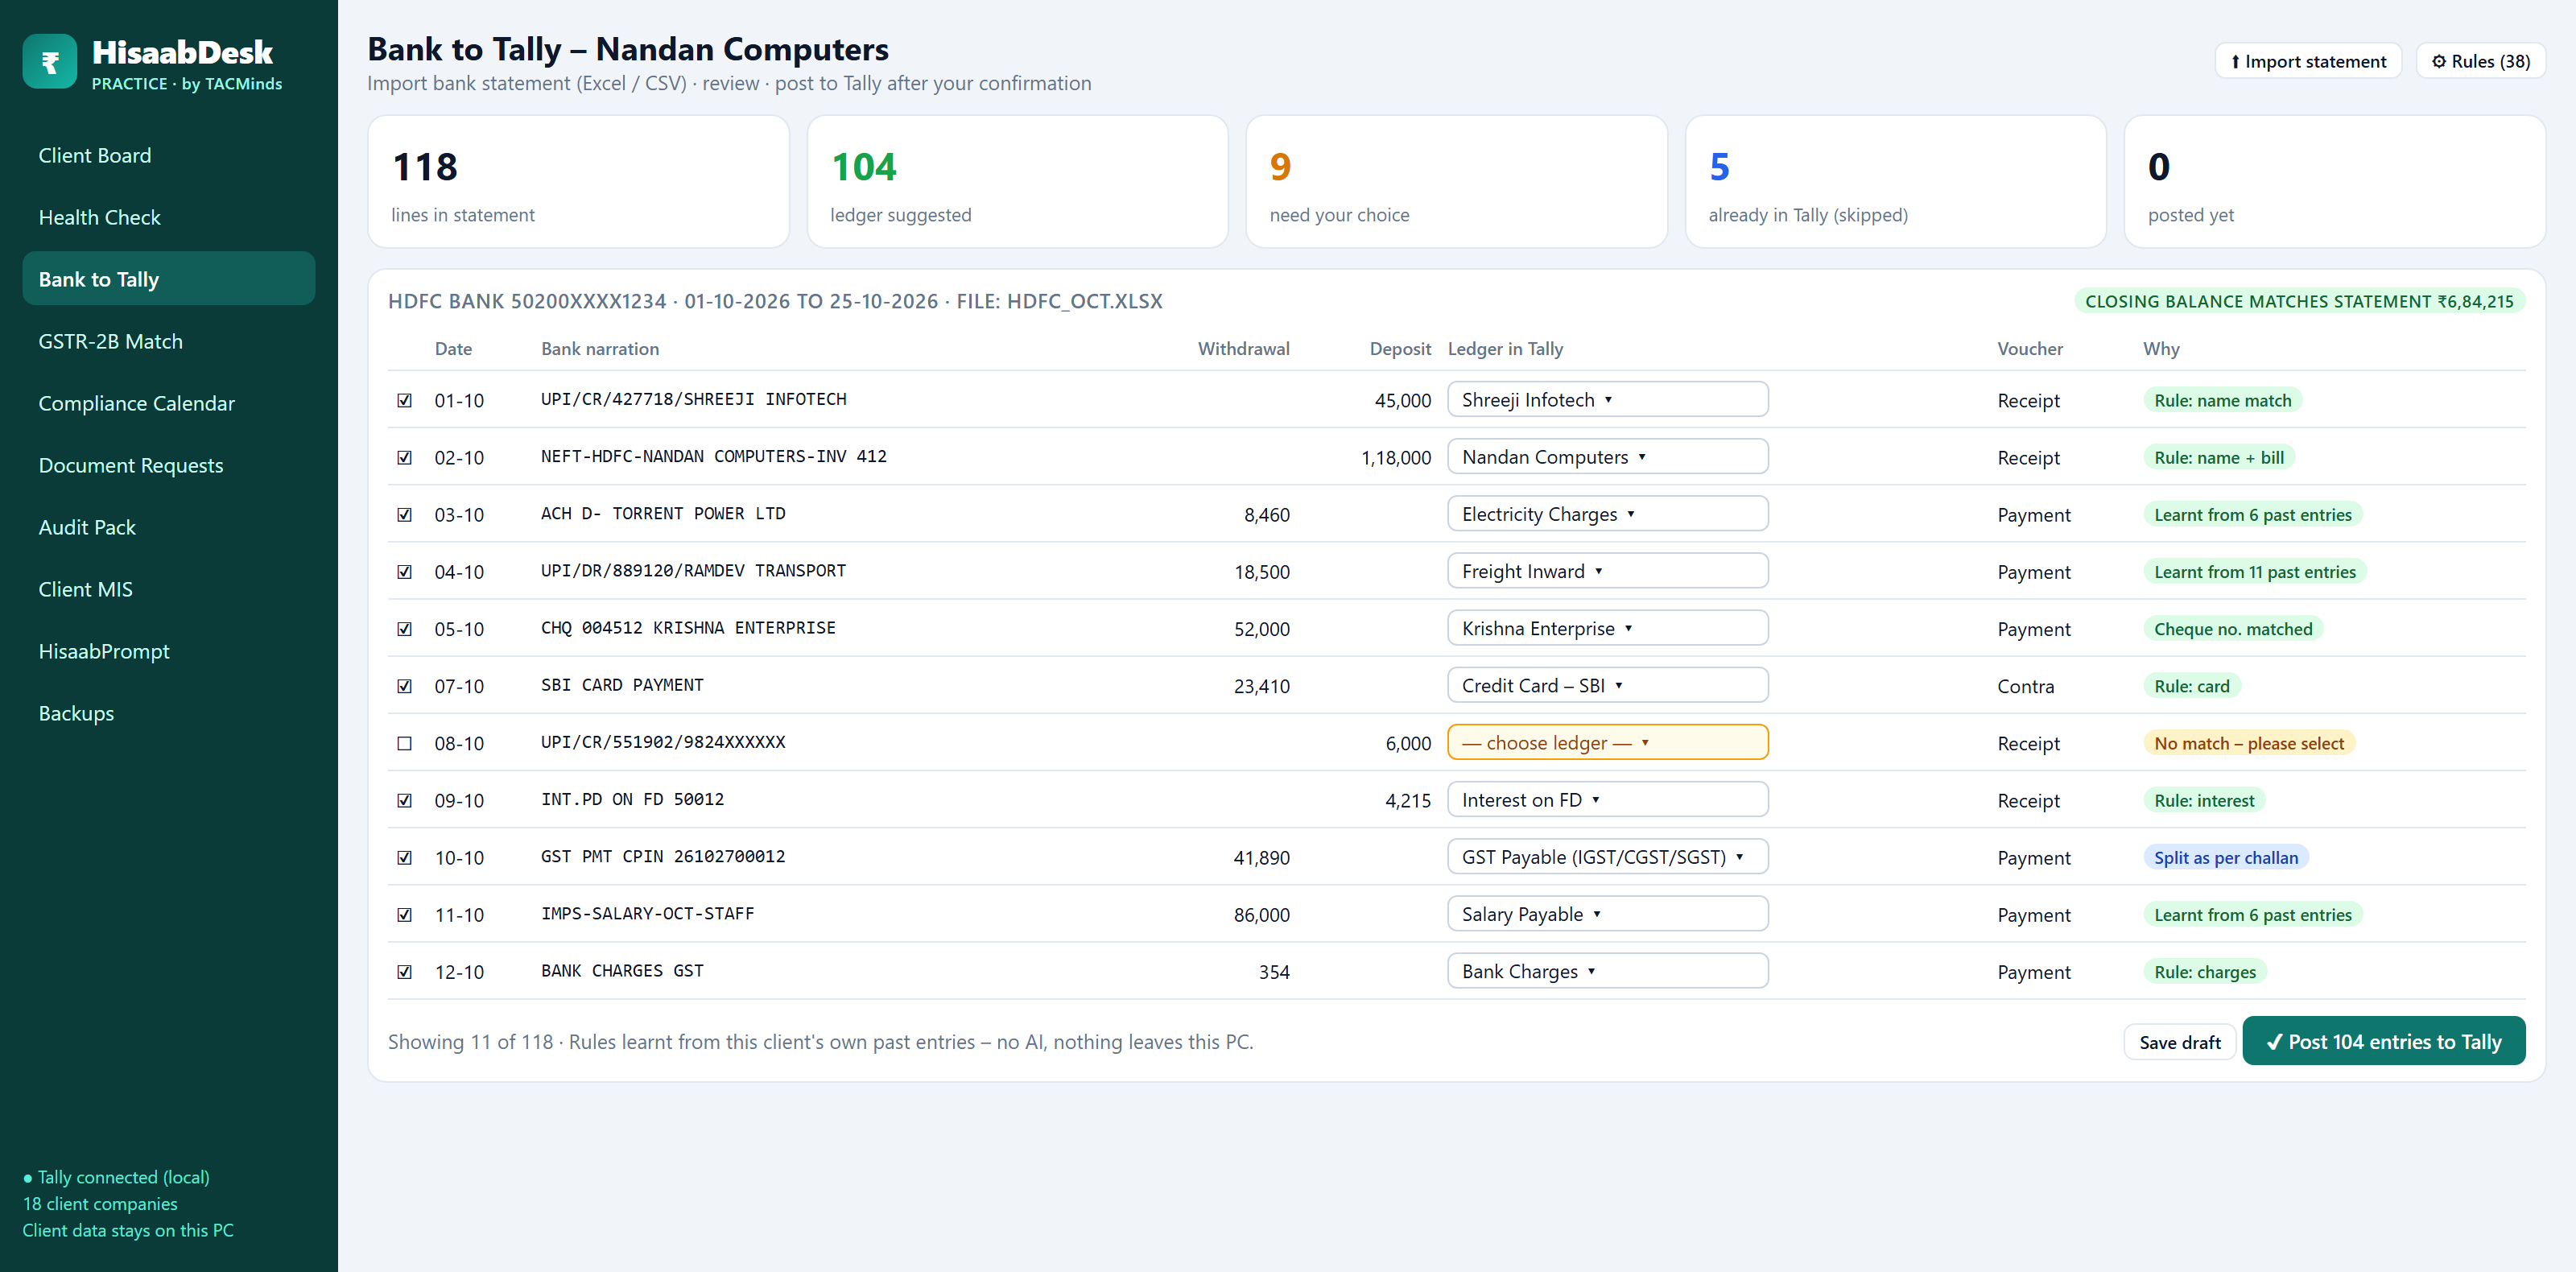The image size is (2576, 1272).
Task: Open the Rules (38) gear button
Action: (x=2480, y=61)
